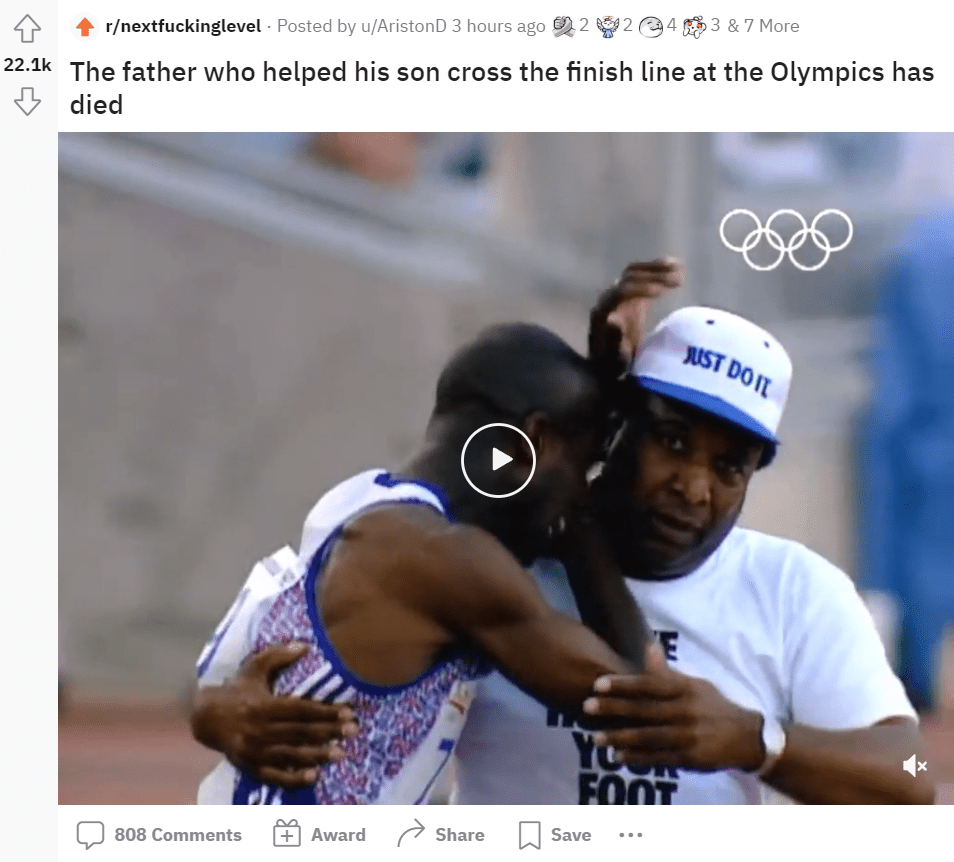Click the first award badge icon
Image resolution: width=954 pixels, height=862 pixels.
(563, 26)
